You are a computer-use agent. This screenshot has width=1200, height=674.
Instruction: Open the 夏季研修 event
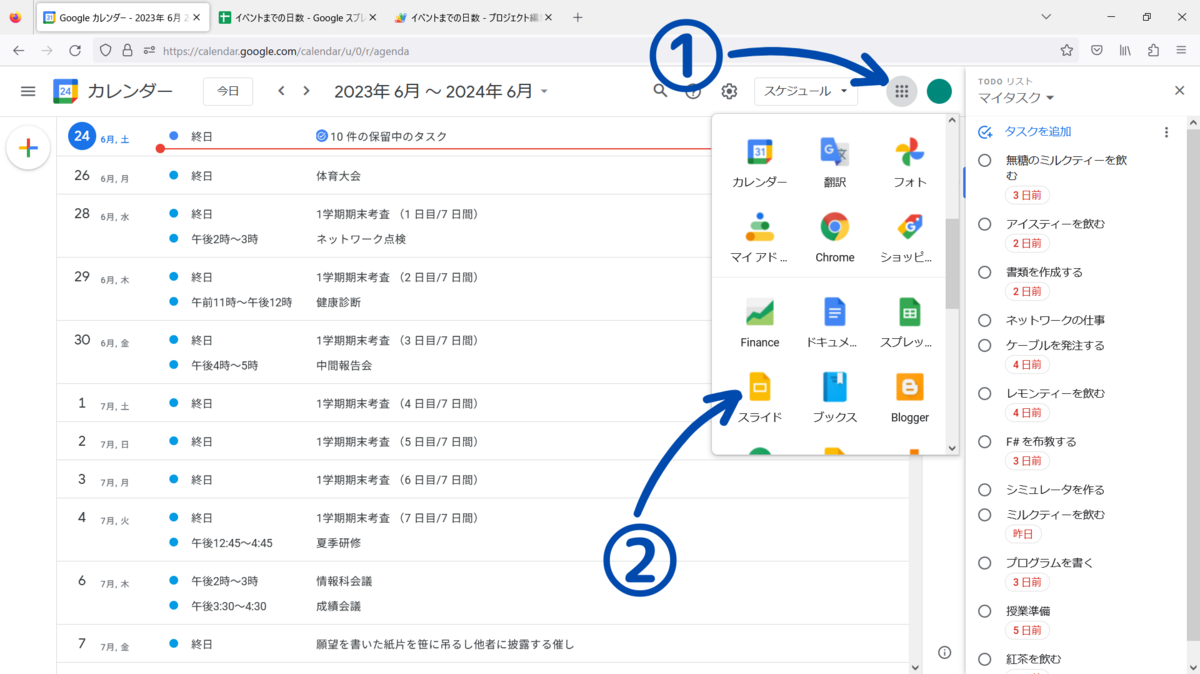tap(338, 543)
